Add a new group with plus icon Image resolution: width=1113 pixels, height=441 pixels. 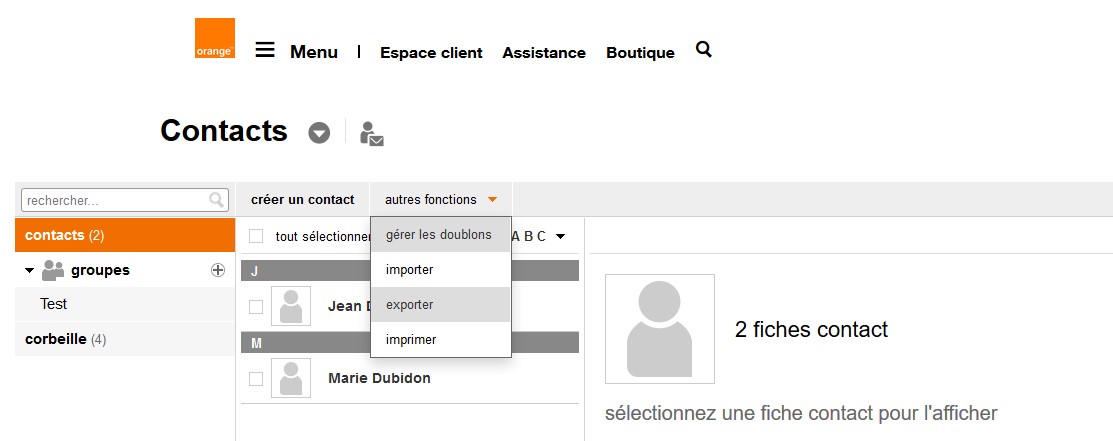218,270
